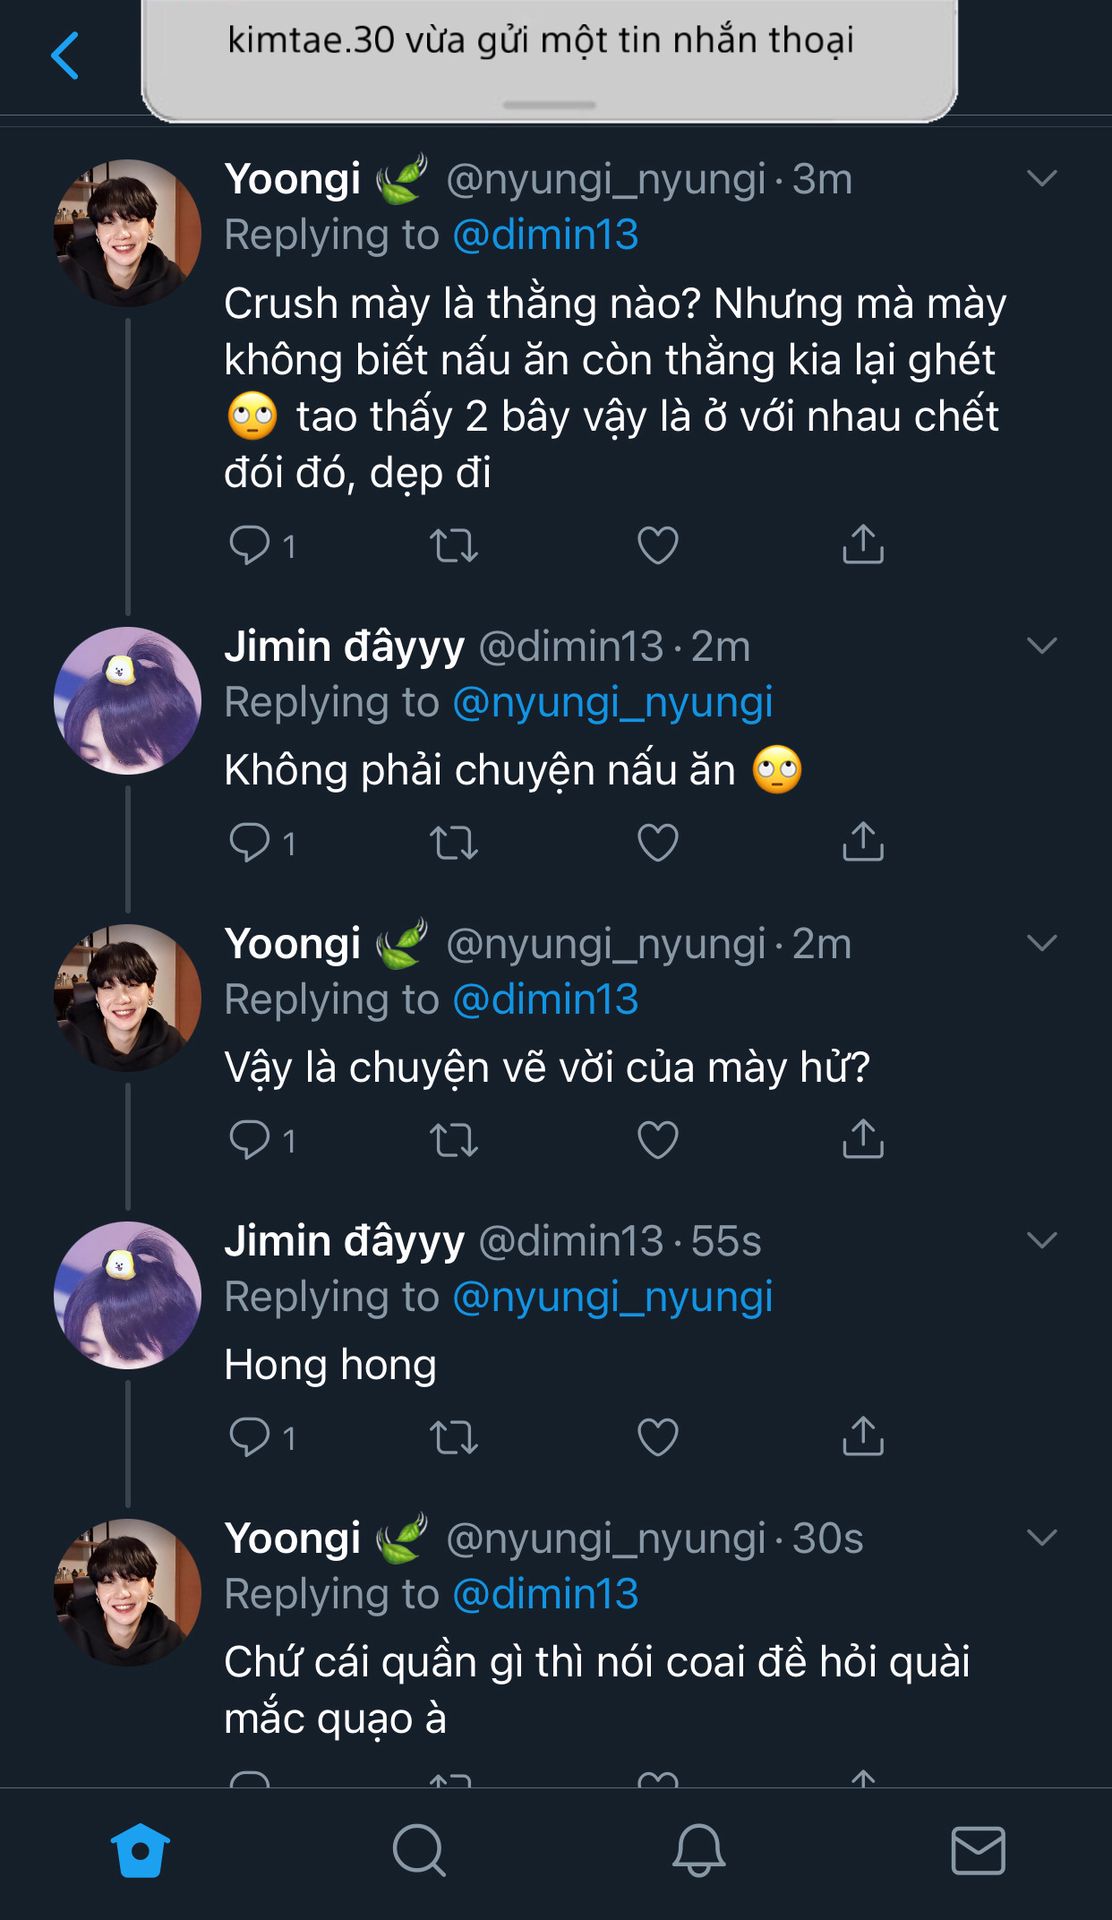This screenshot has height=1920, width=1112.
Task: Expand options for Yoongi's 3m tweet
Action: (1042, 179)
